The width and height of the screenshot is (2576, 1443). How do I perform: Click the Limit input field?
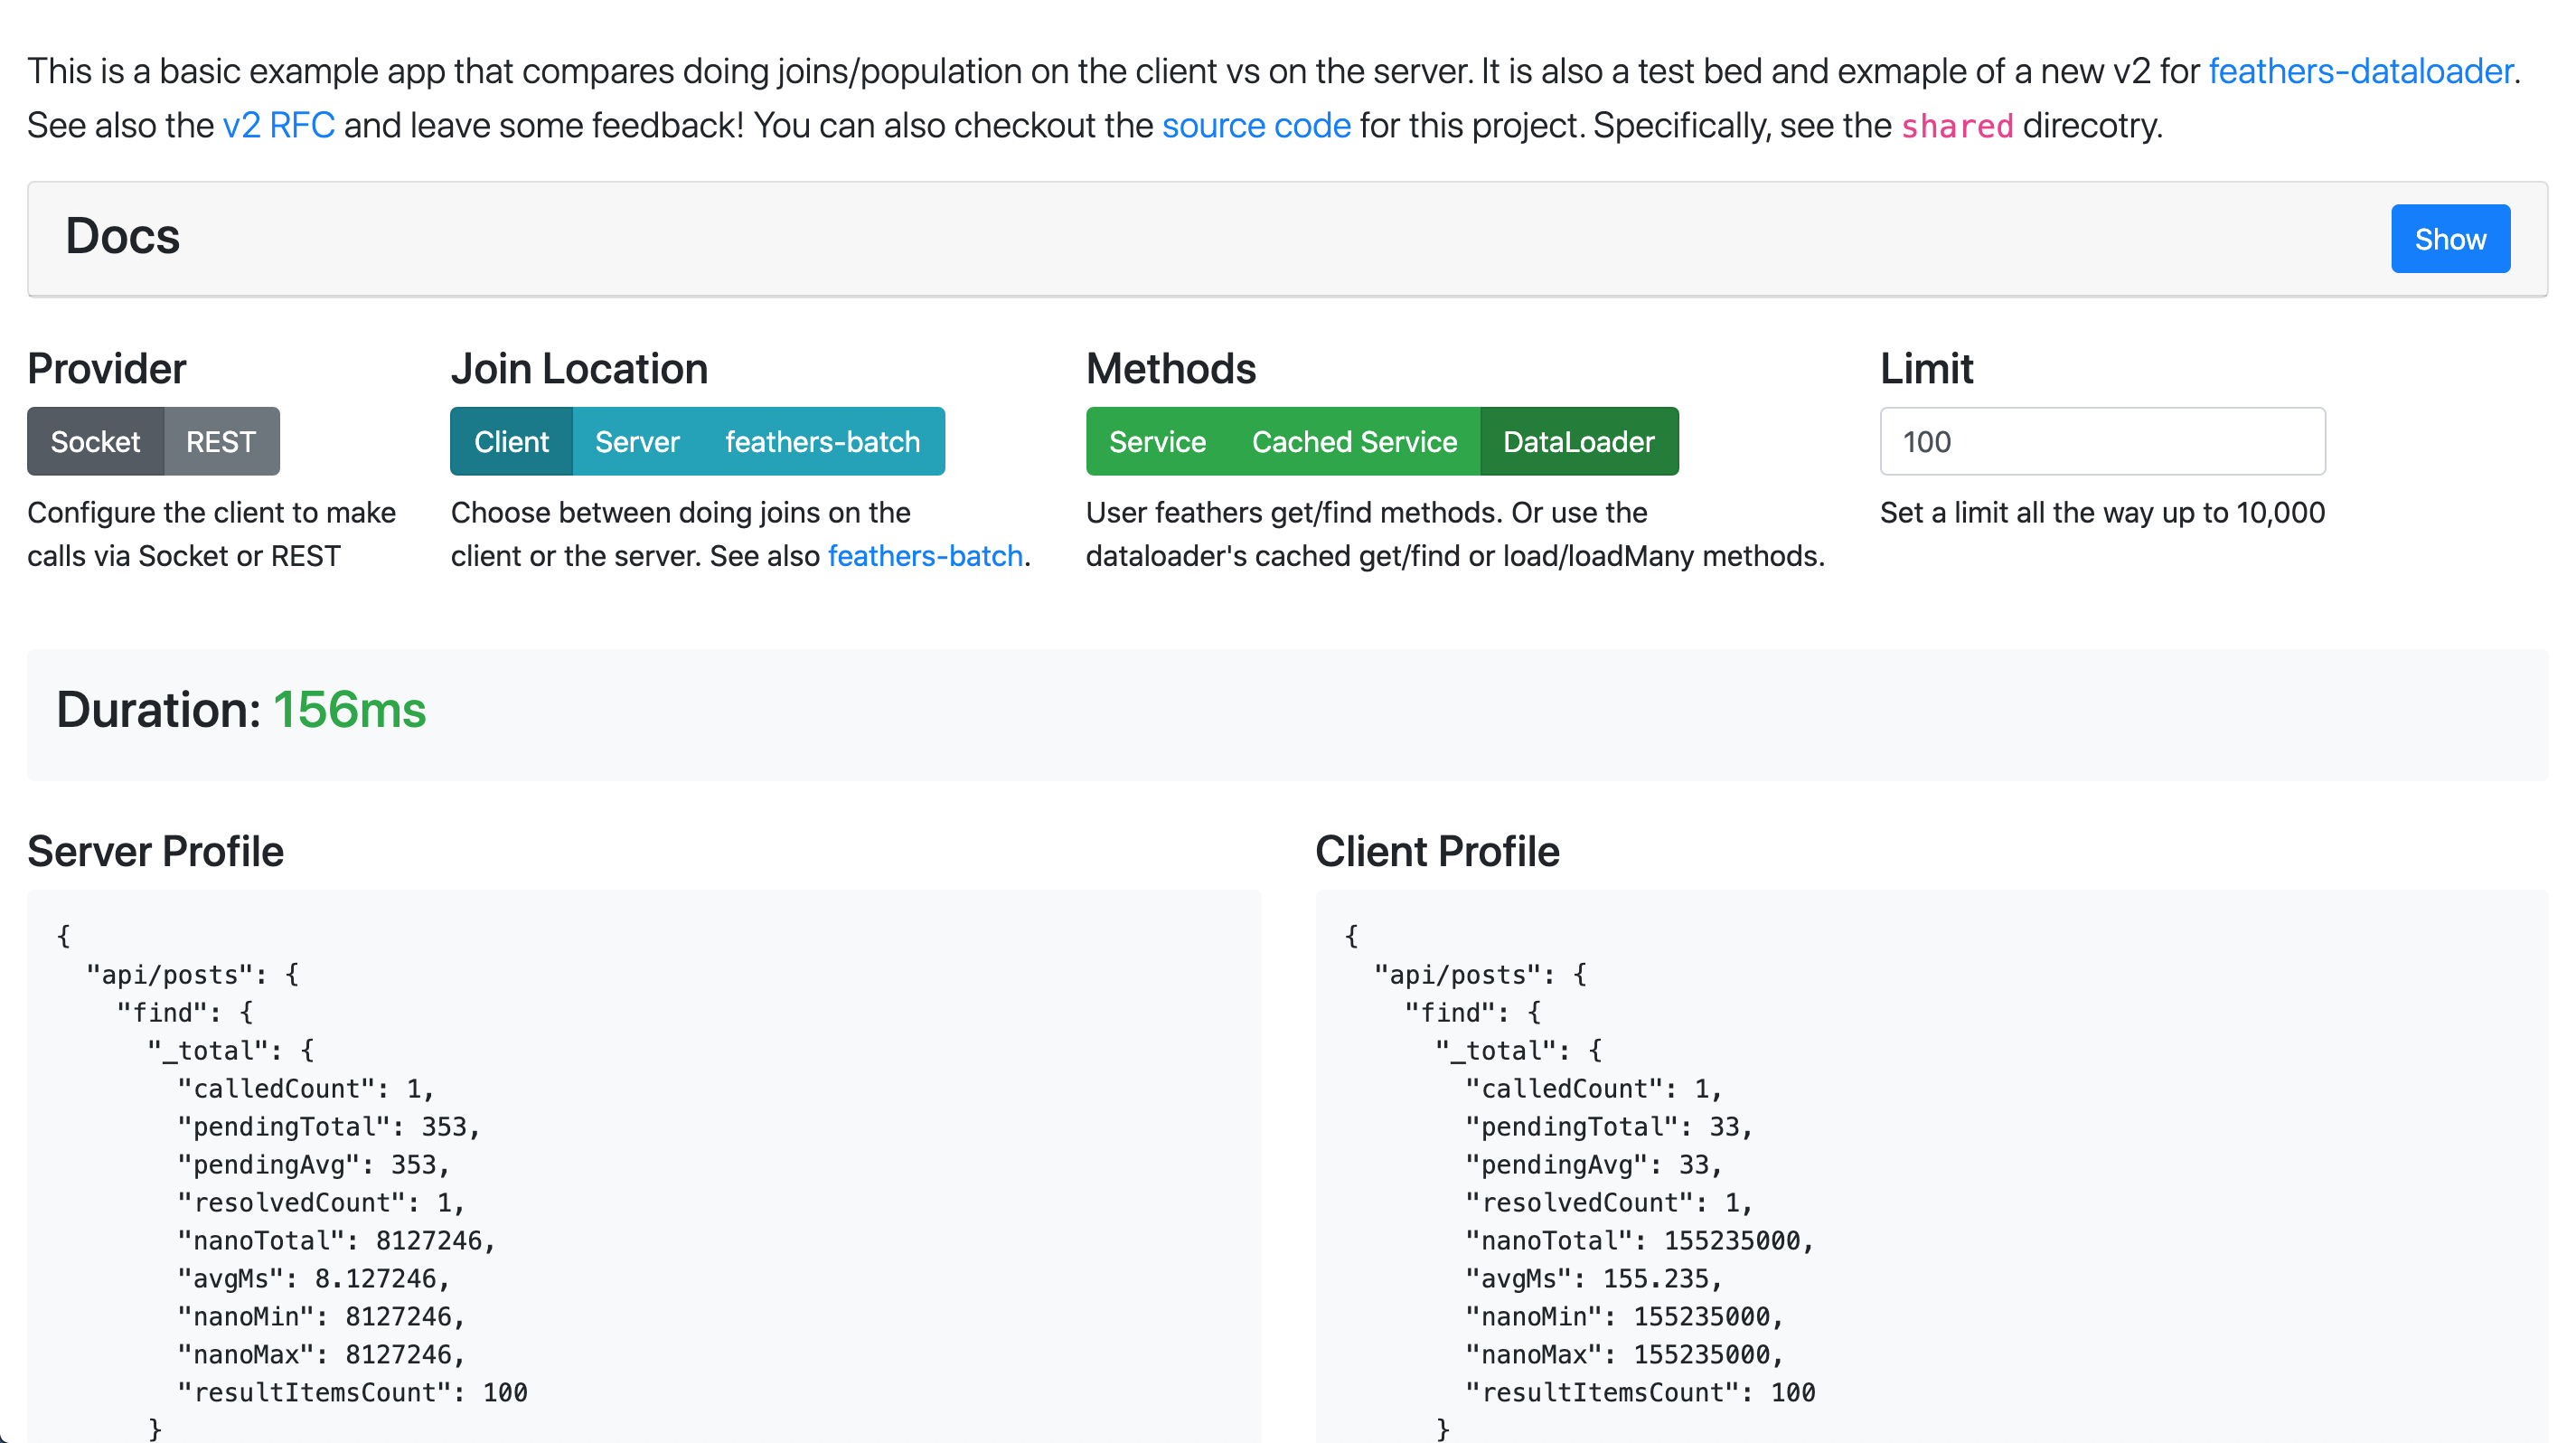[2102, 441]
